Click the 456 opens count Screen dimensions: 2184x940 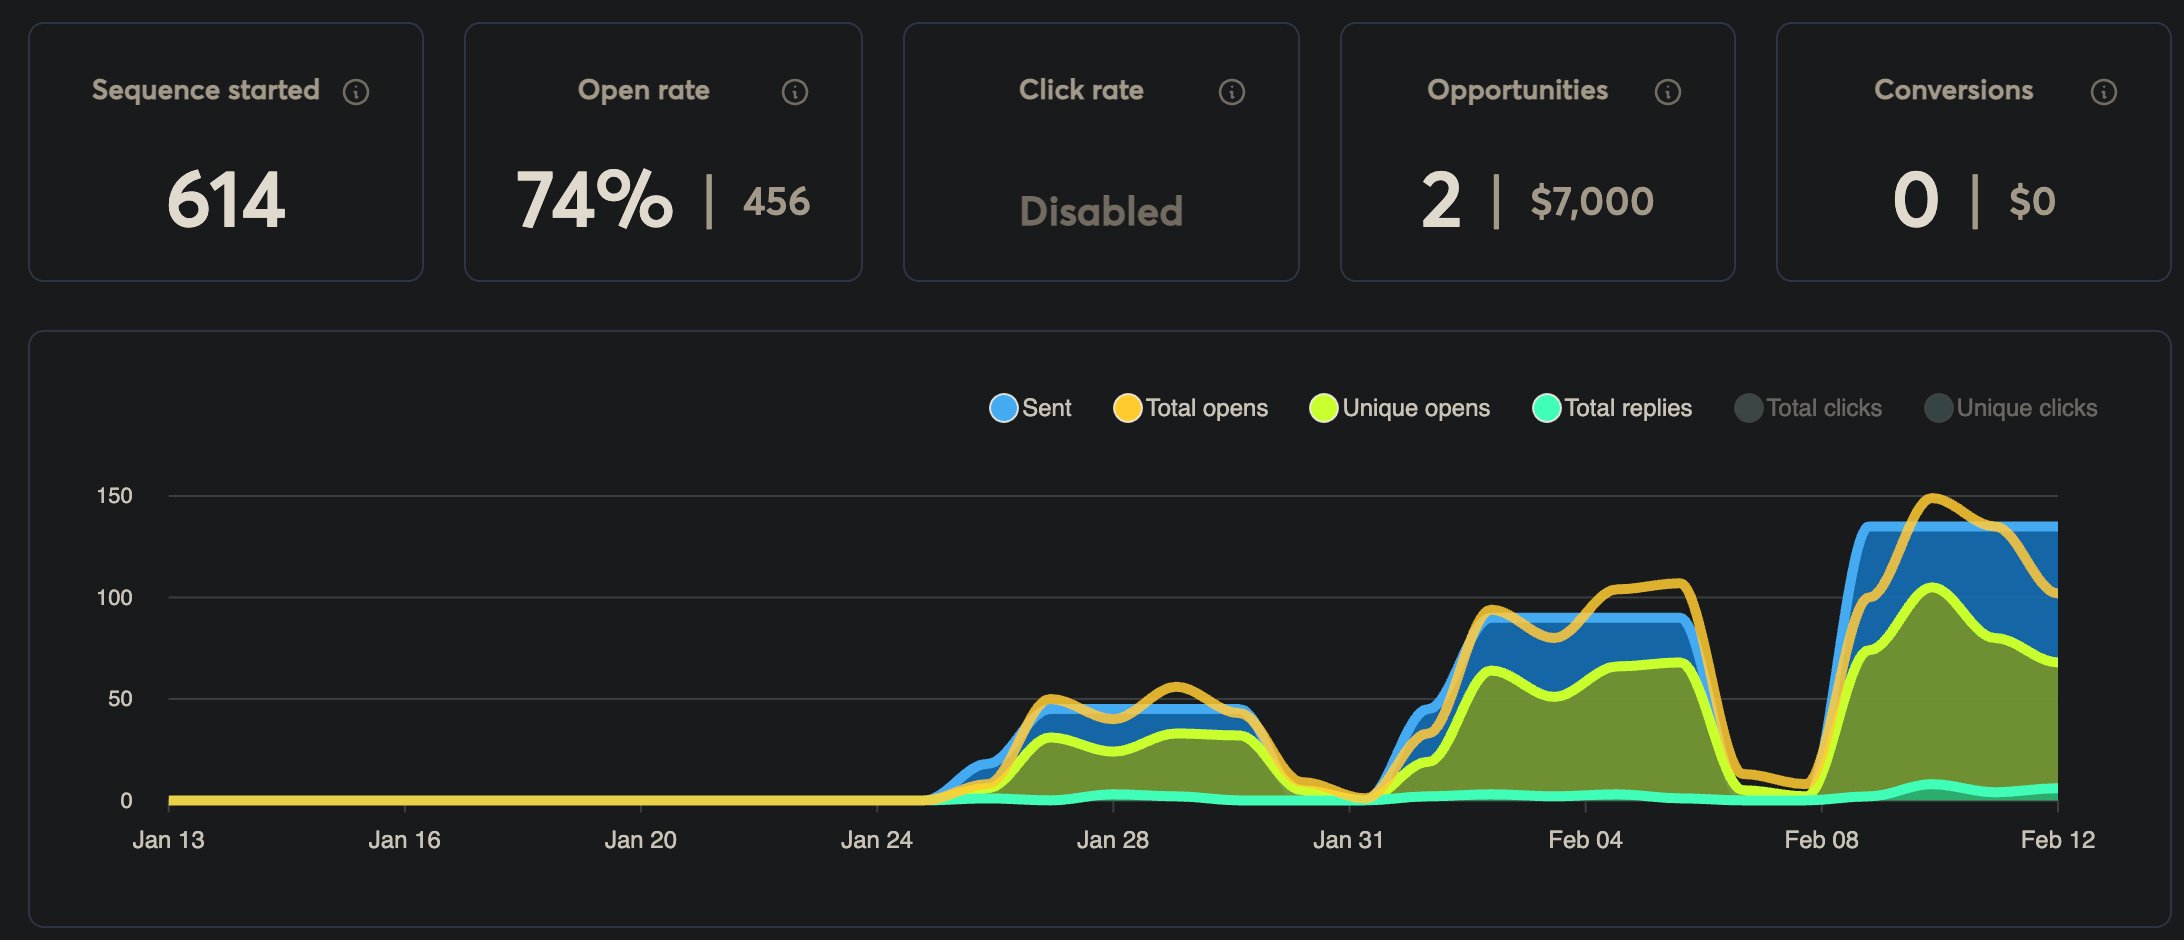[x=776, y=202]
